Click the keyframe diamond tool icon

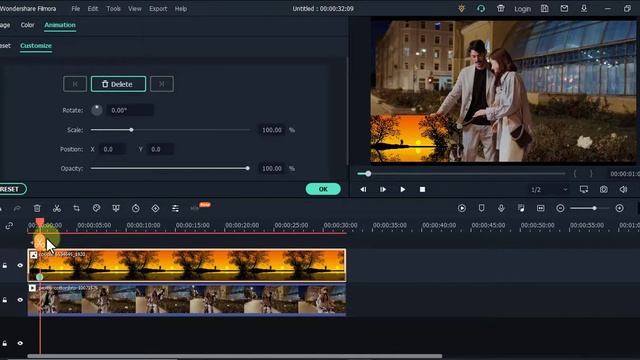(x=156, y=208)
